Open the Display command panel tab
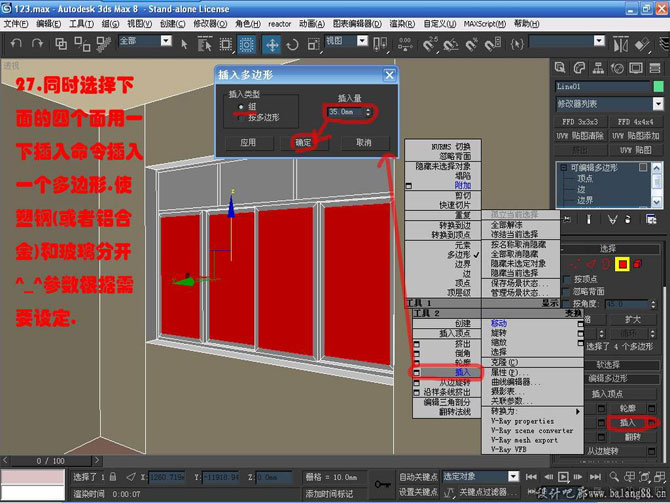 636,68
